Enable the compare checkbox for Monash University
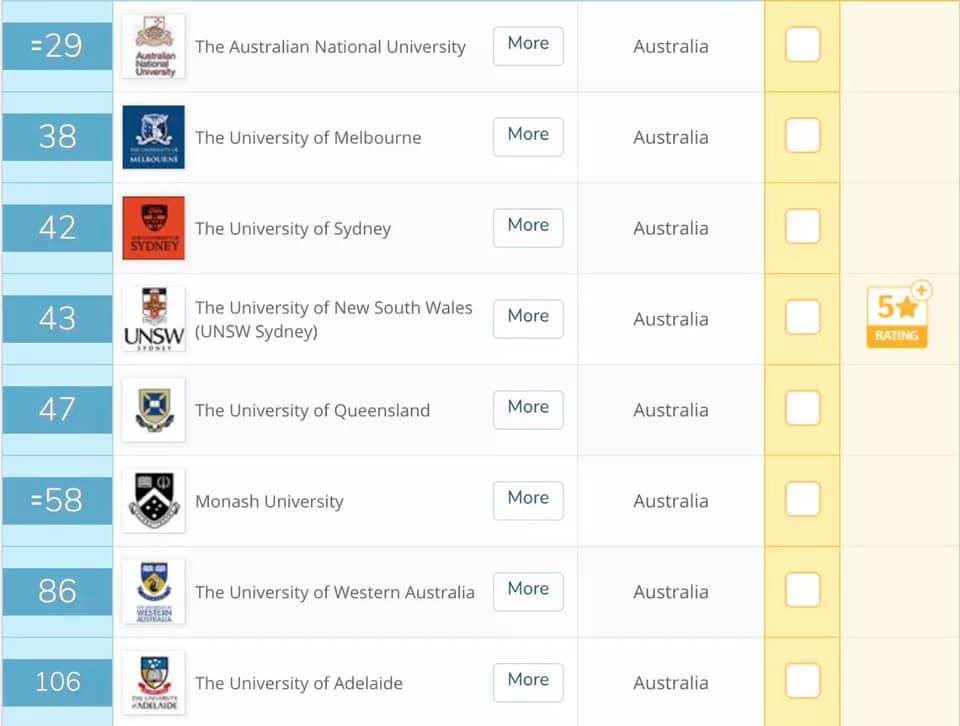 (x=803, y=500)
